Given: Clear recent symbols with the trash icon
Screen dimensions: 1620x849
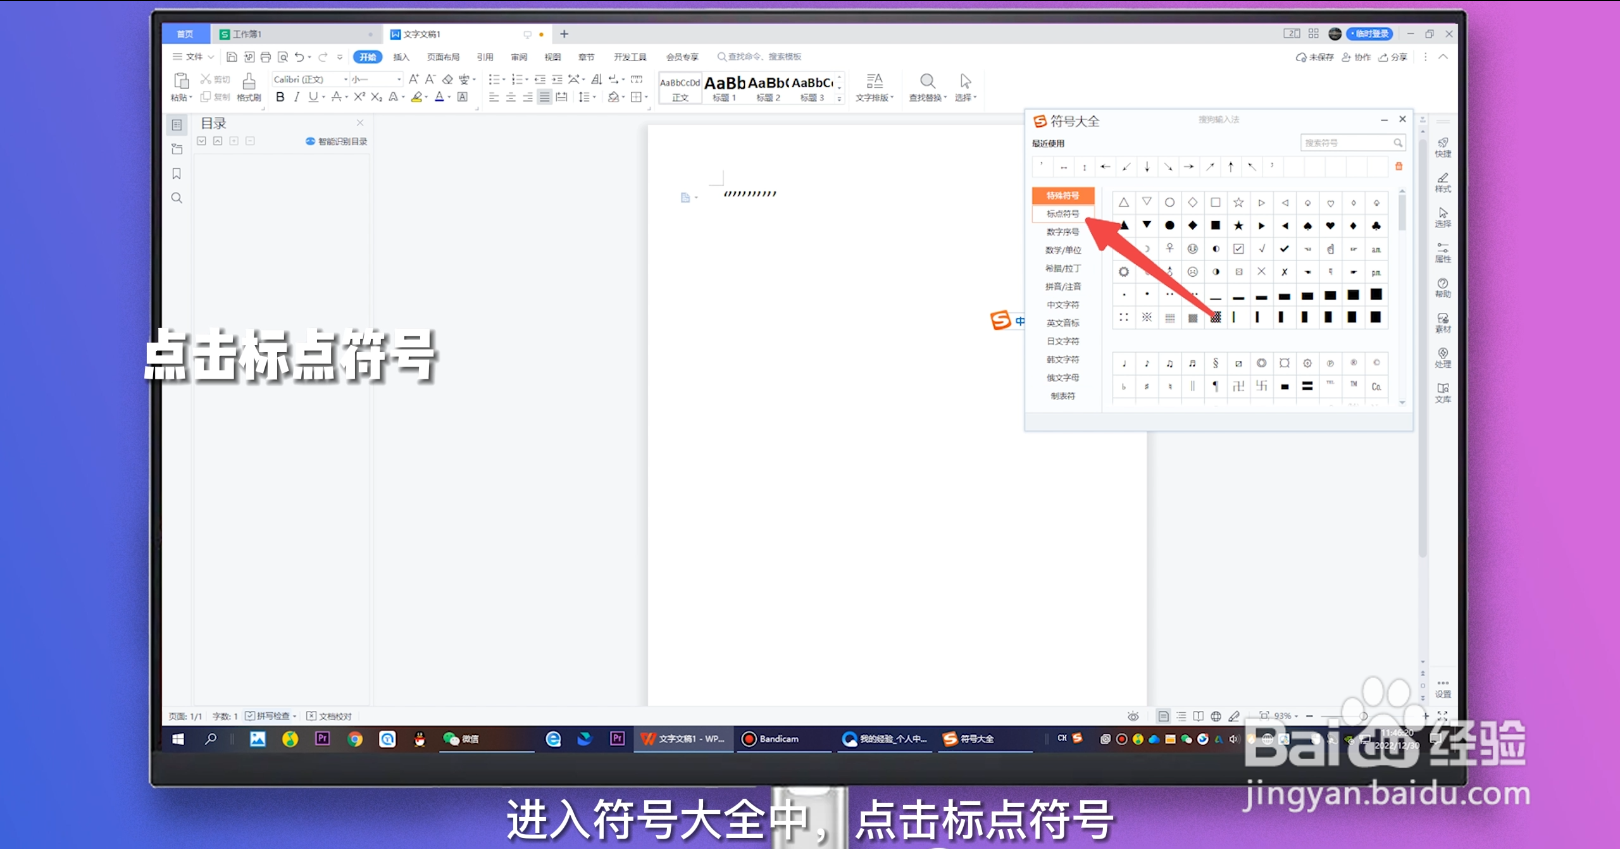Looking at the screenshot, I should point(1399,167).
